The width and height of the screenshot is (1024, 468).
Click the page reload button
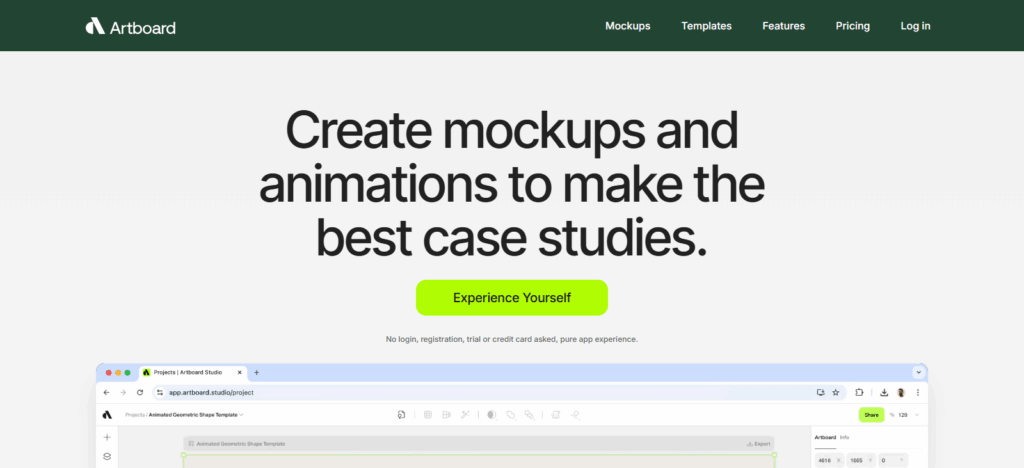point(140,393)
